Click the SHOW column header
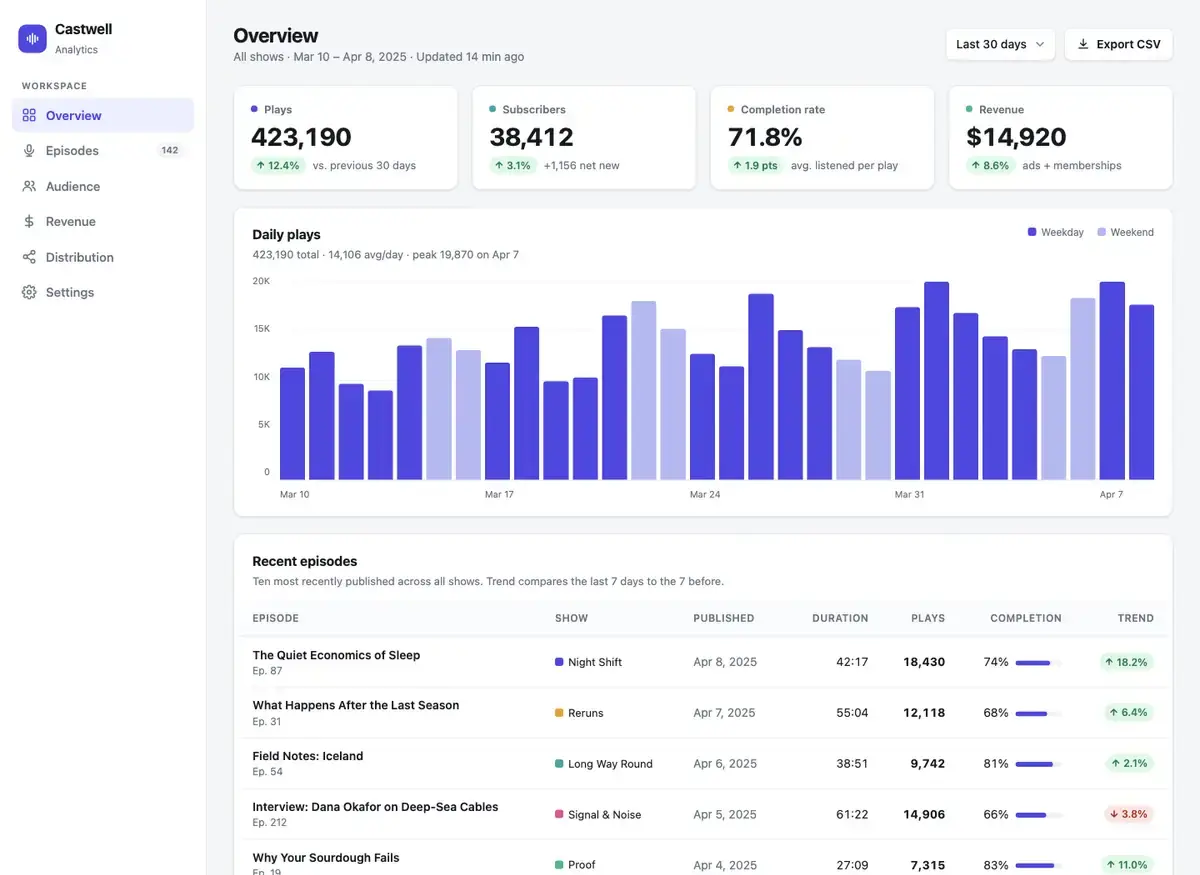The width and height of the screenshot is (1200, 875). pyautogui.click(x=572, y=618)
